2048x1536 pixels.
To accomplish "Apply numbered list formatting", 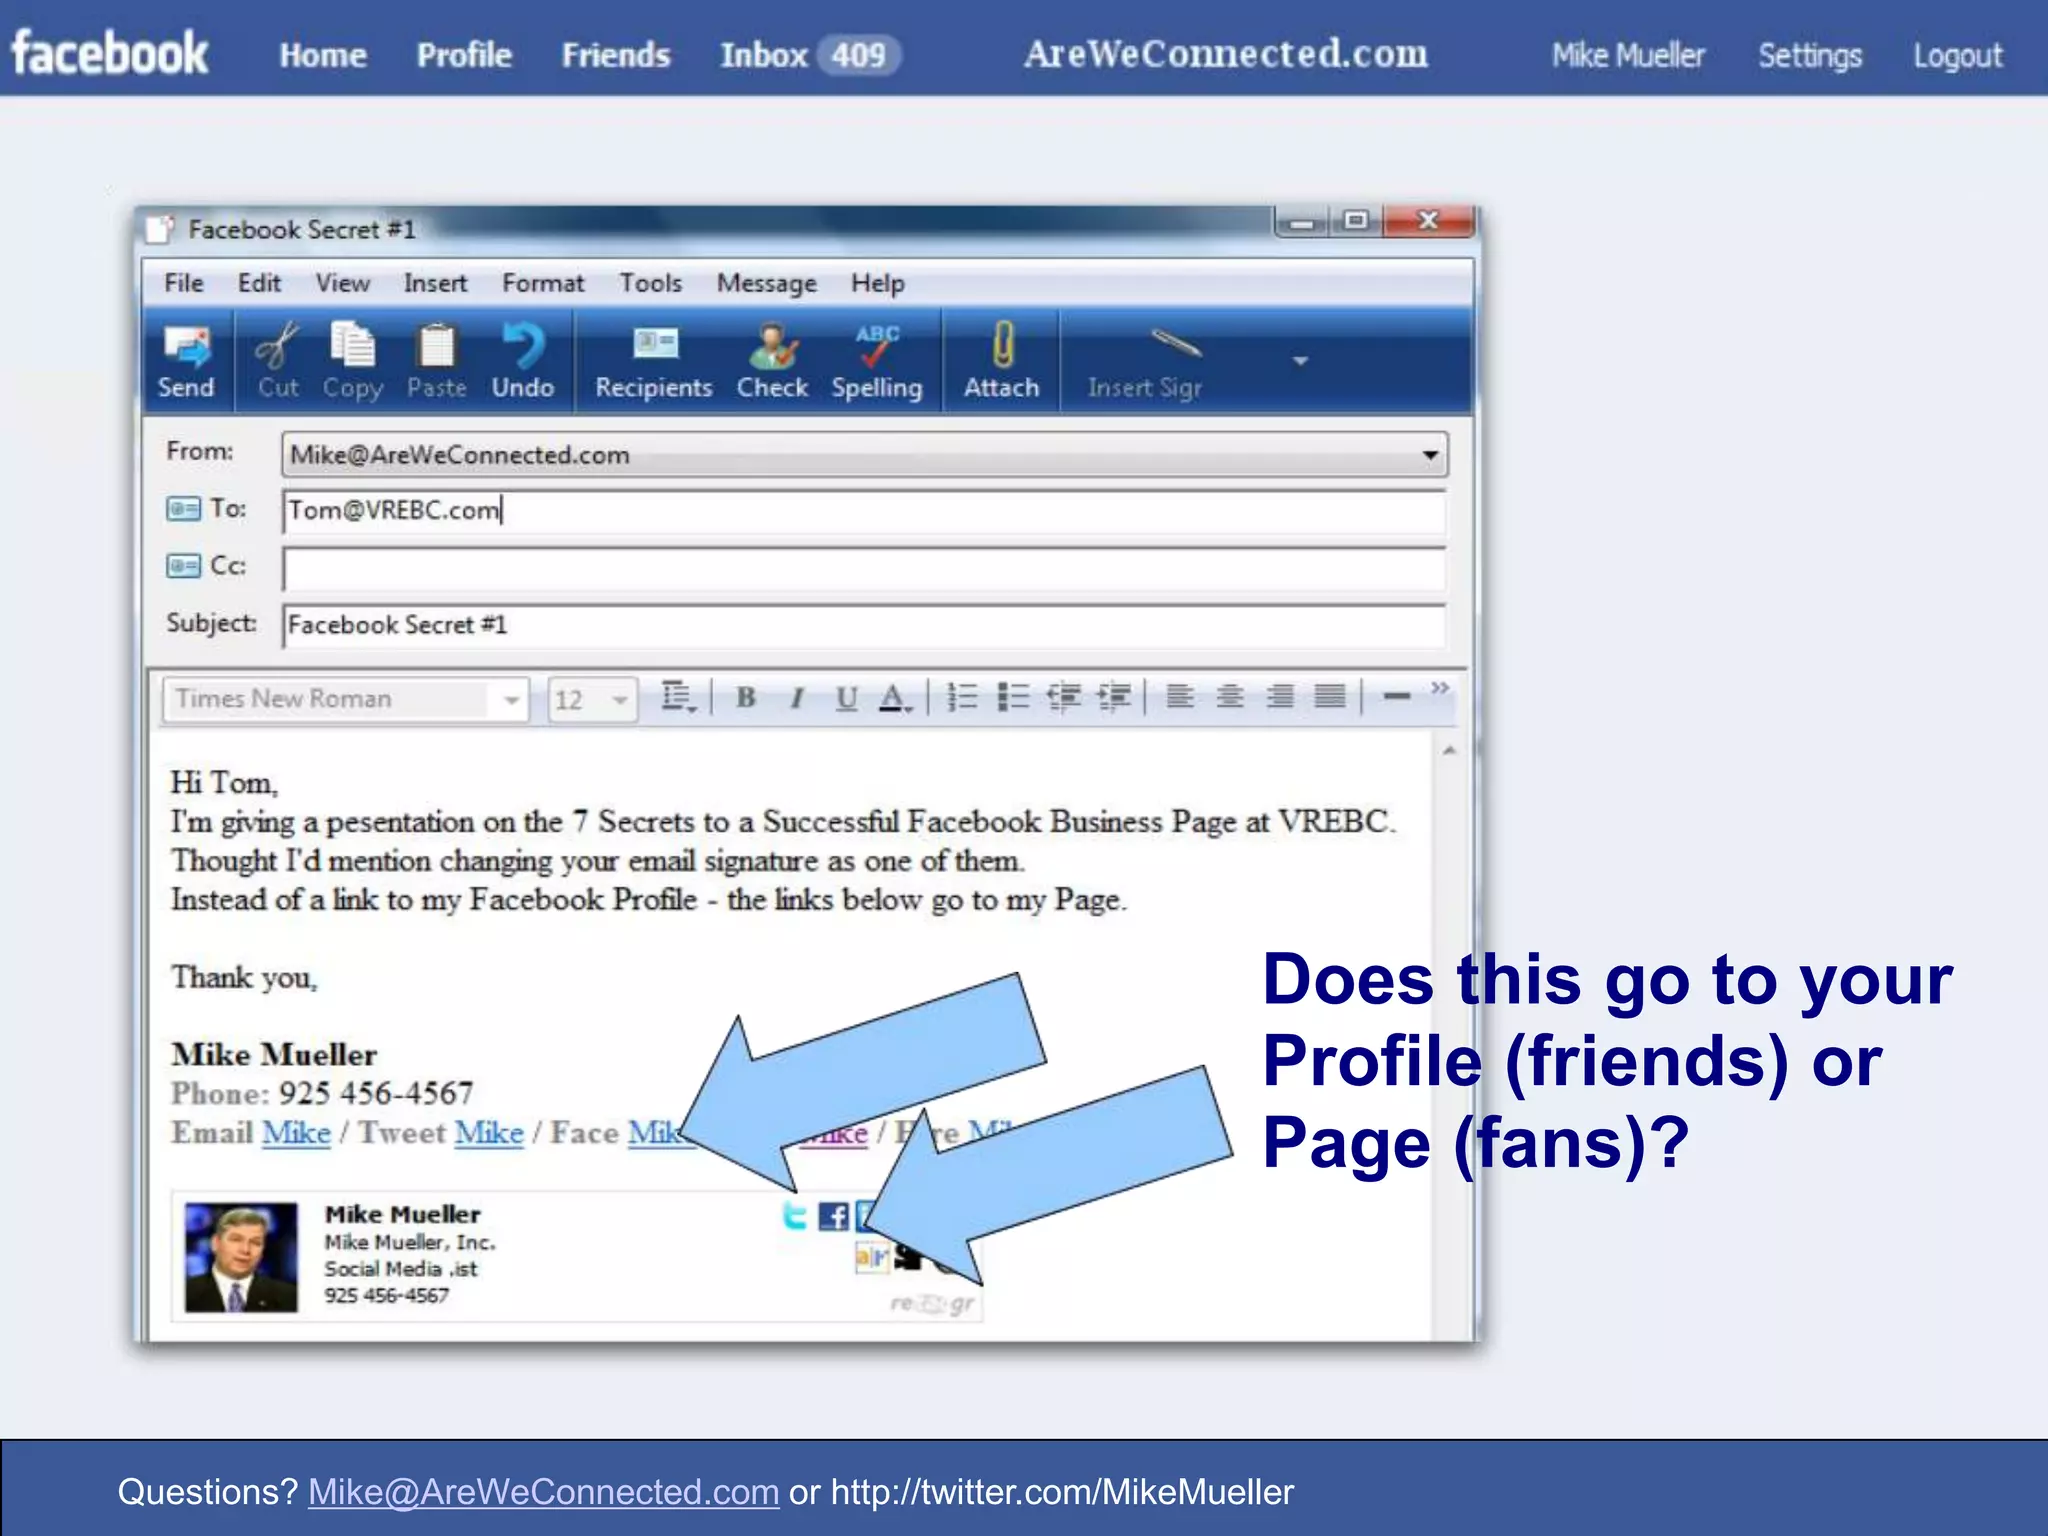I will coord(962,696).
